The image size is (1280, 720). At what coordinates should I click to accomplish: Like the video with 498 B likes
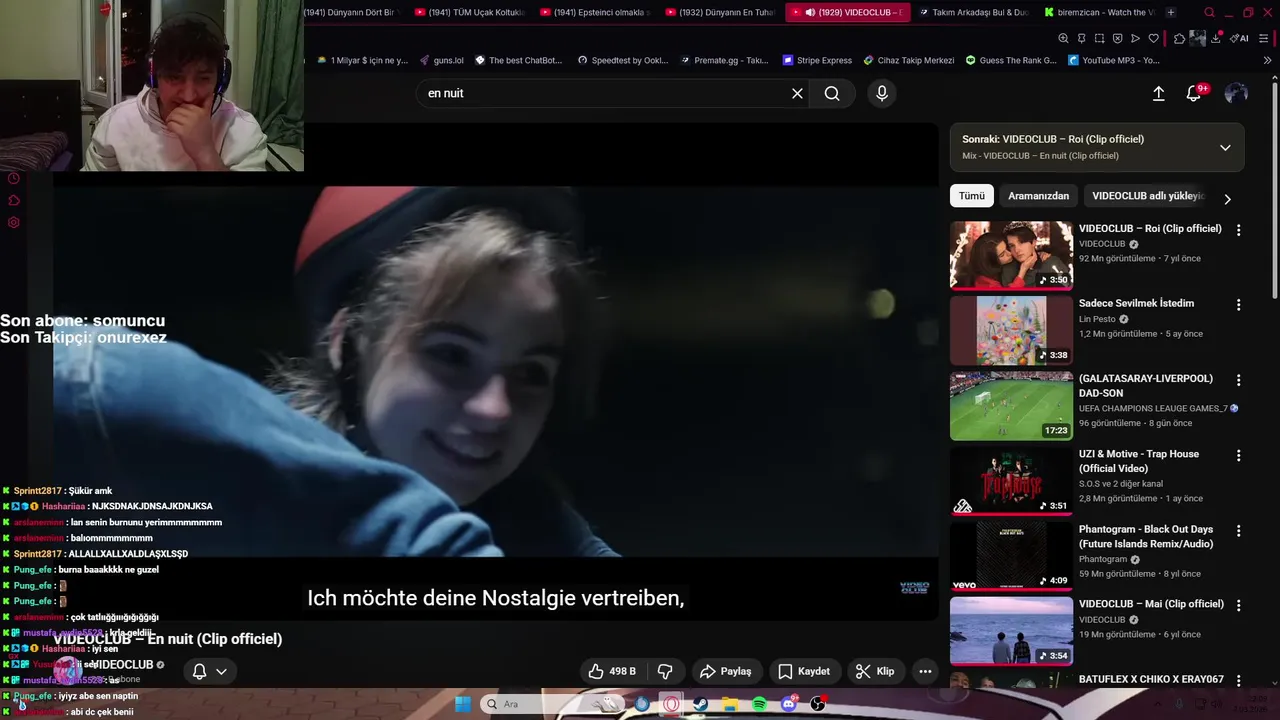(x=612, y=671)
